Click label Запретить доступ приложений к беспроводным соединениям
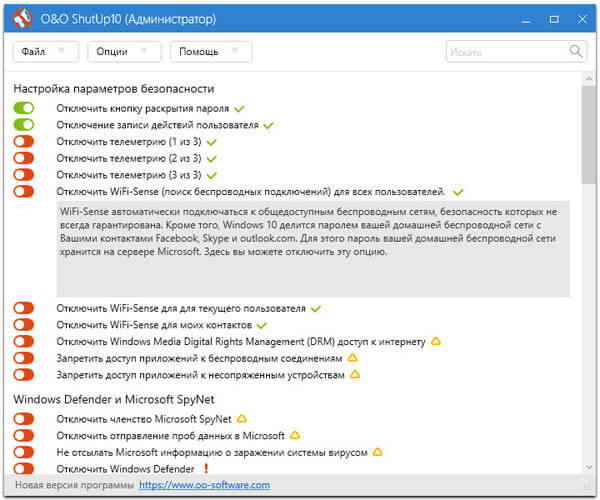 [199, 358]
